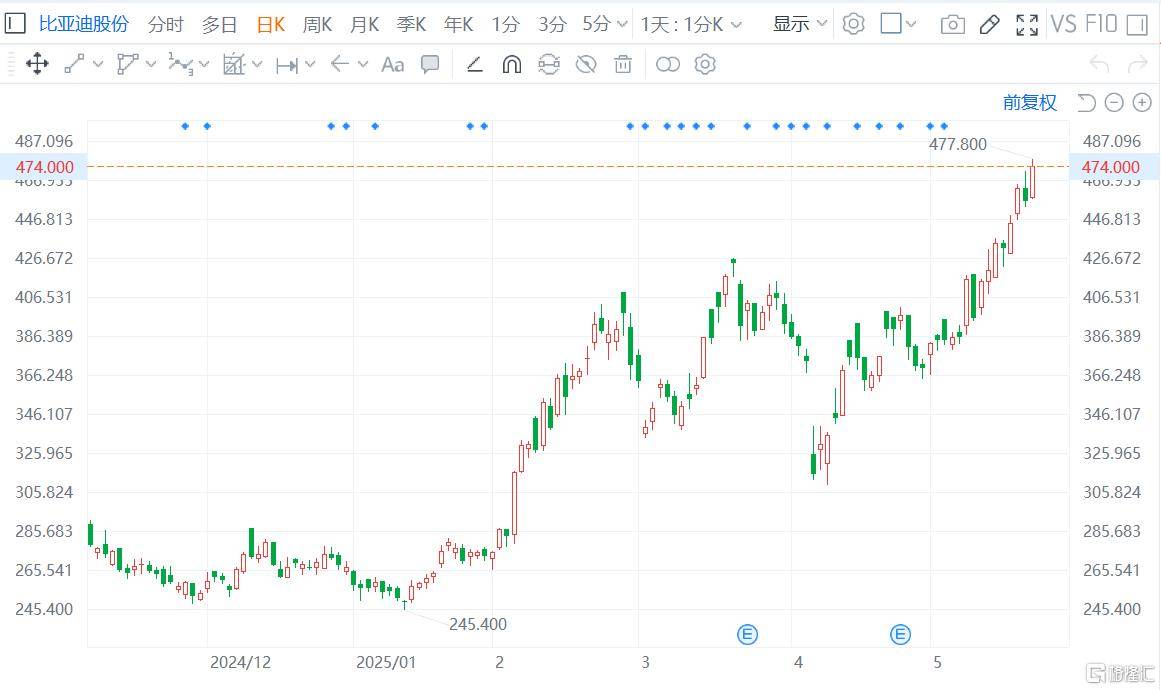The image size is (1161, 690).
Task: Open the 5分 period dropdown
Action: click(x=604, y=25)
